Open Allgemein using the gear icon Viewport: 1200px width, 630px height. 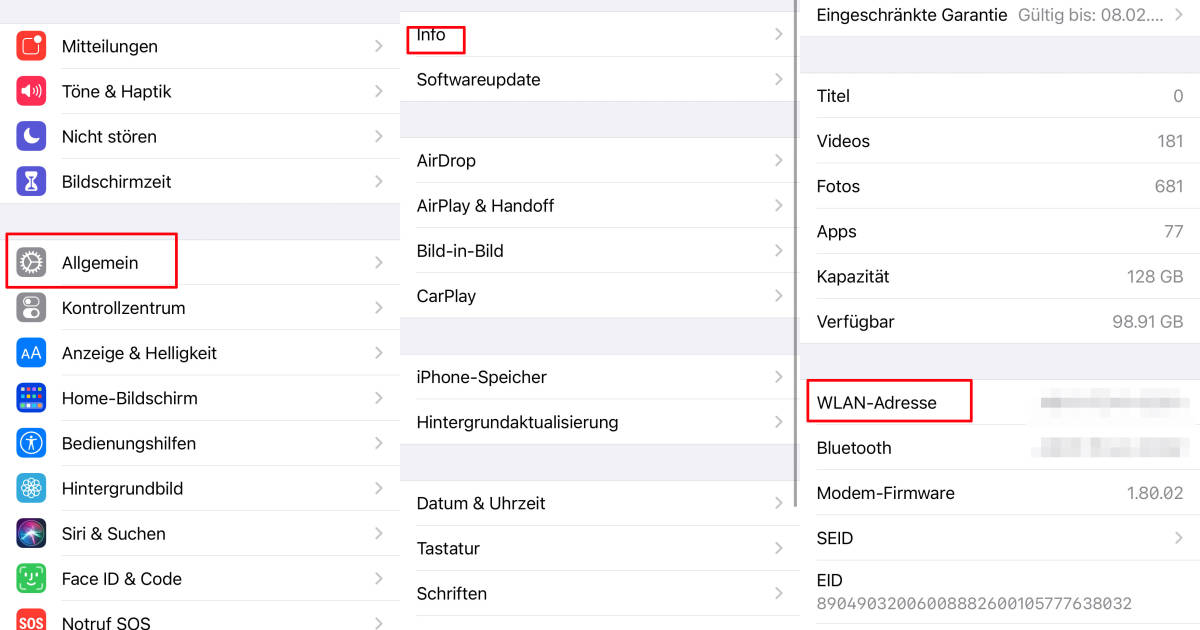click(x=31, y=262)
